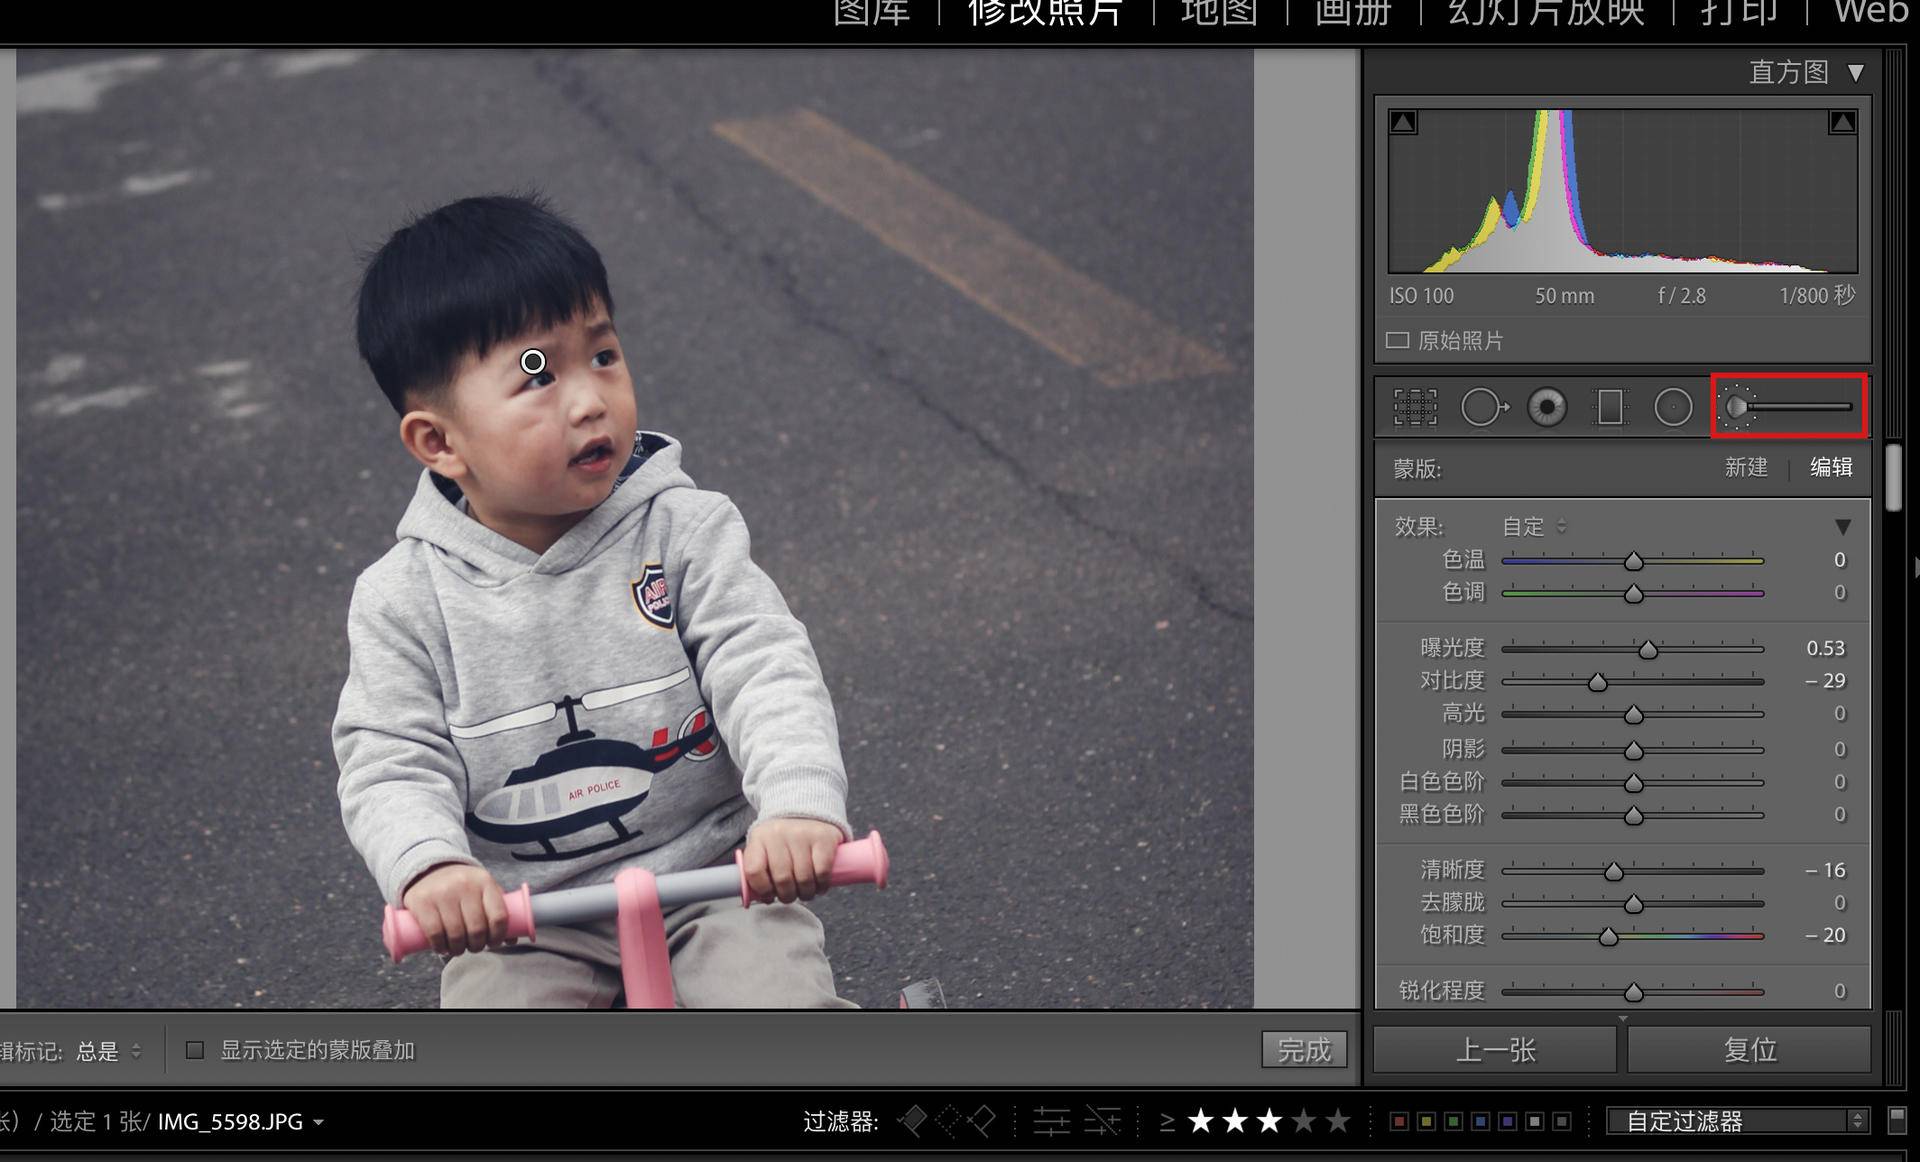Check 显示选定的蒙版叠加 option
The image size is (1920, 1162).
tap(195, 1050)
